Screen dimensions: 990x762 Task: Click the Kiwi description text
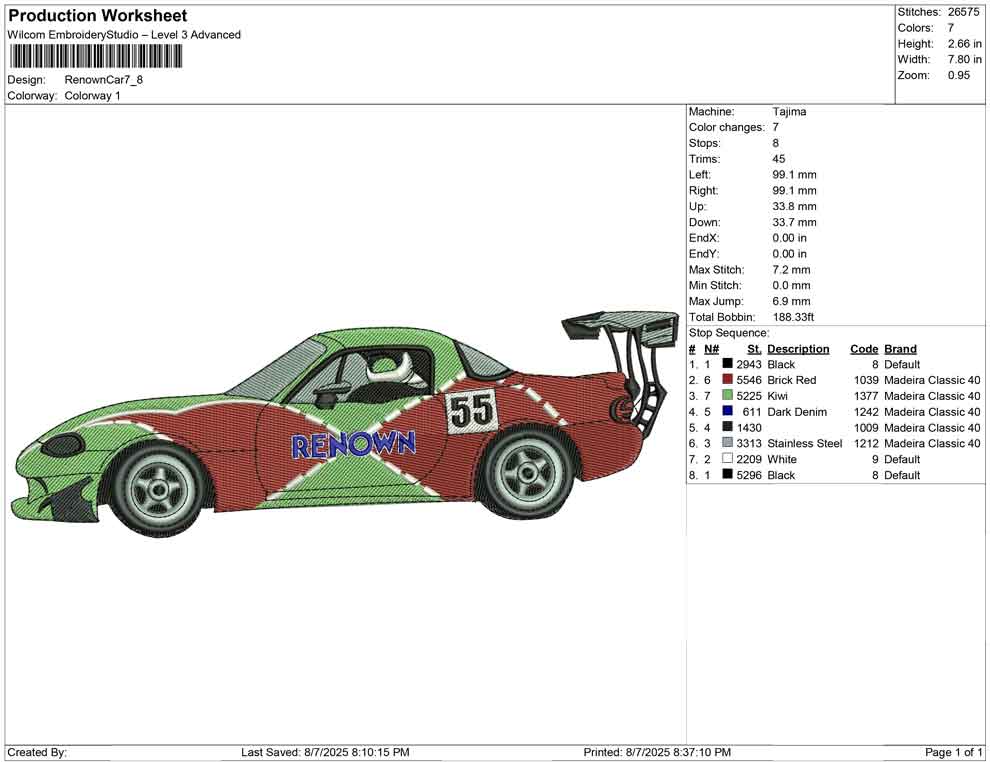pyautogui.click(x=777, y=396)
